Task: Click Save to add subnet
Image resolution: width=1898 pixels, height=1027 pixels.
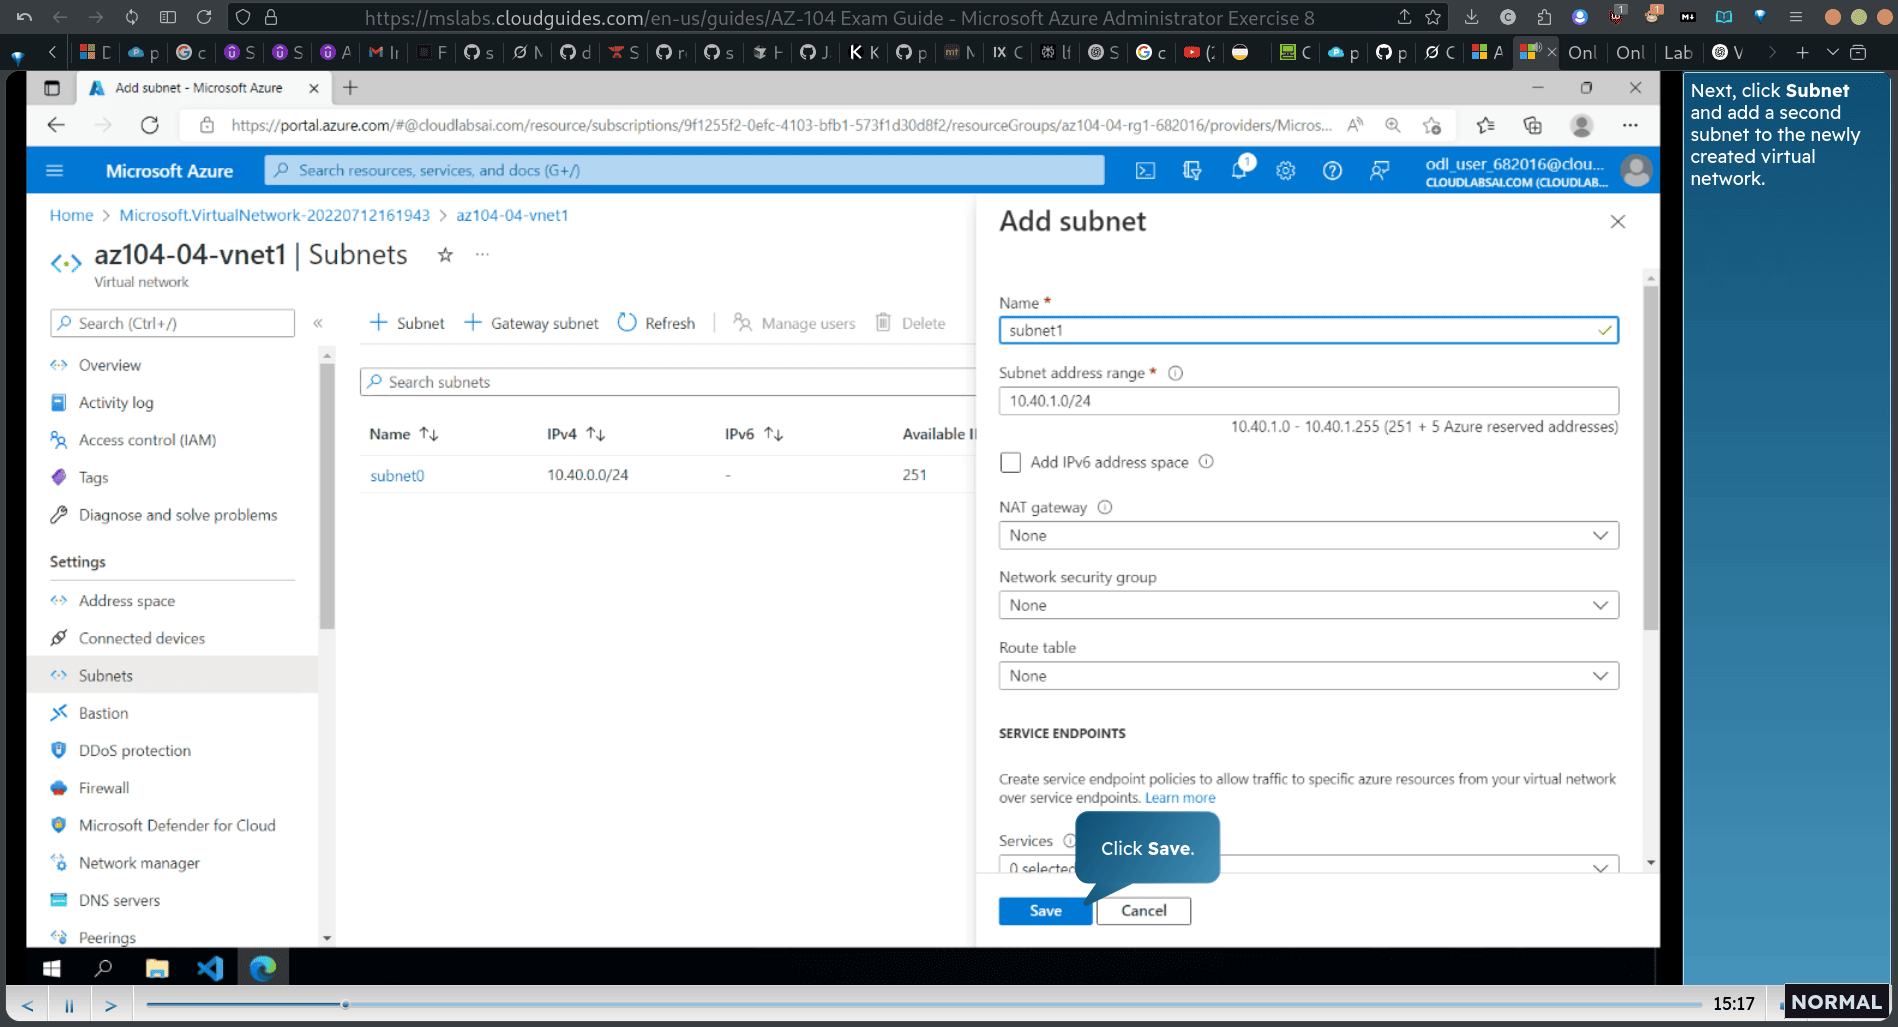Action: tap(1045, 911)
